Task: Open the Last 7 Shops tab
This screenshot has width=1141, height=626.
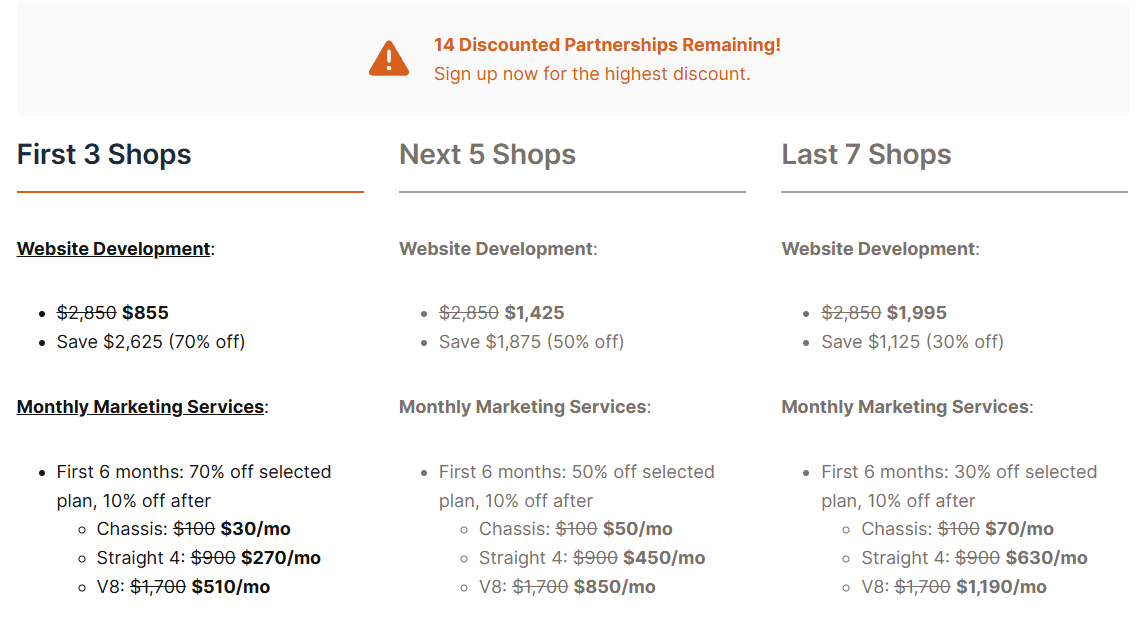Action: pyautogui.click(x=866, y=155)
